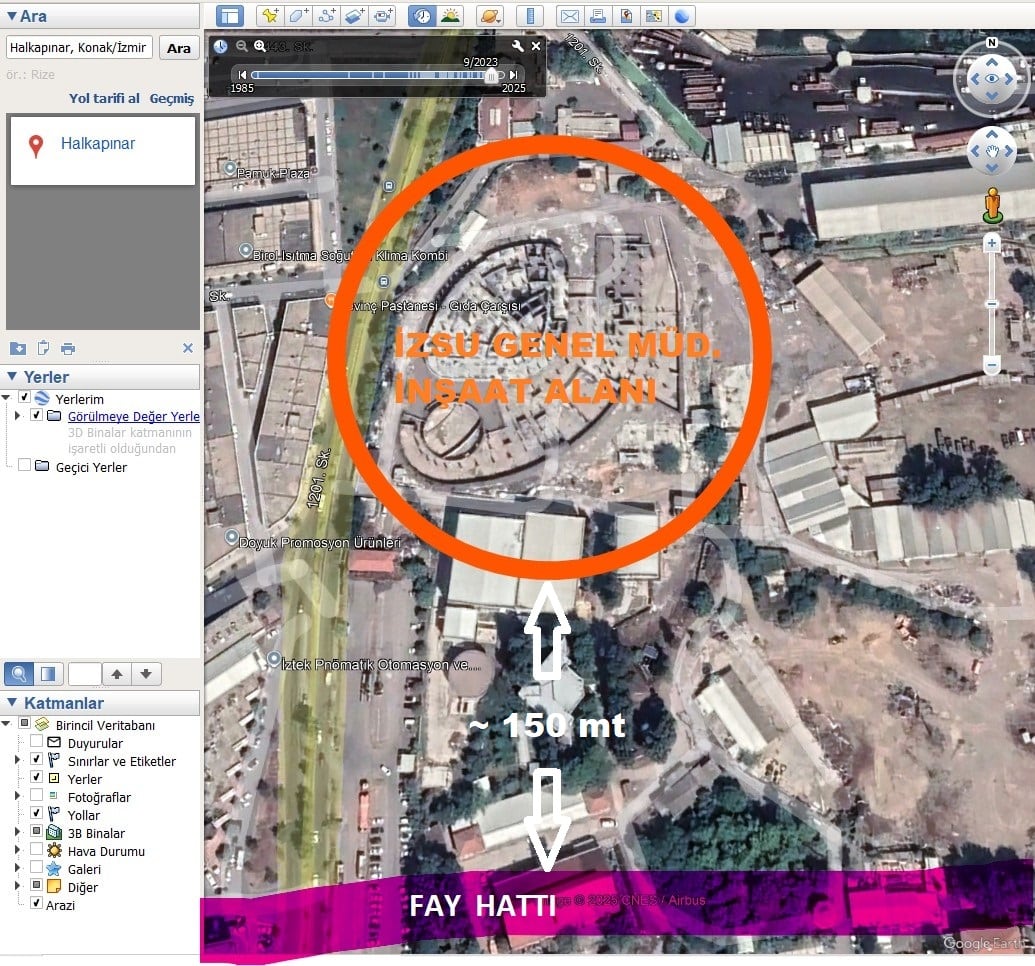Select the Geçici Yerler folder
This screenshot has width=1035, height=966.
pyautogui.click(x=91, y=467)
